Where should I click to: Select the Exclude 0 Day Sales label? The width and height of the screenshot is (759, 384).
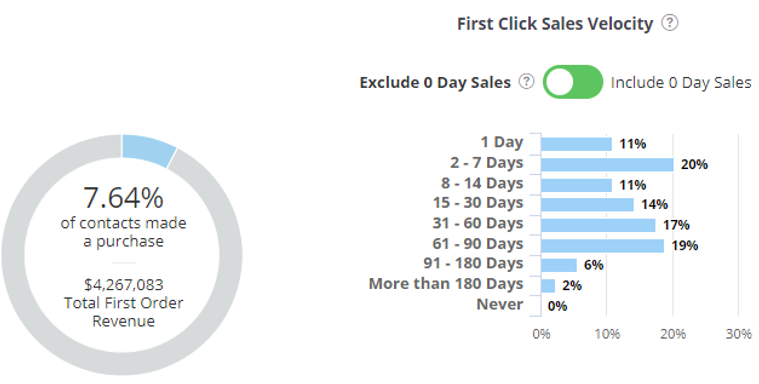click(x=435, y=82)
